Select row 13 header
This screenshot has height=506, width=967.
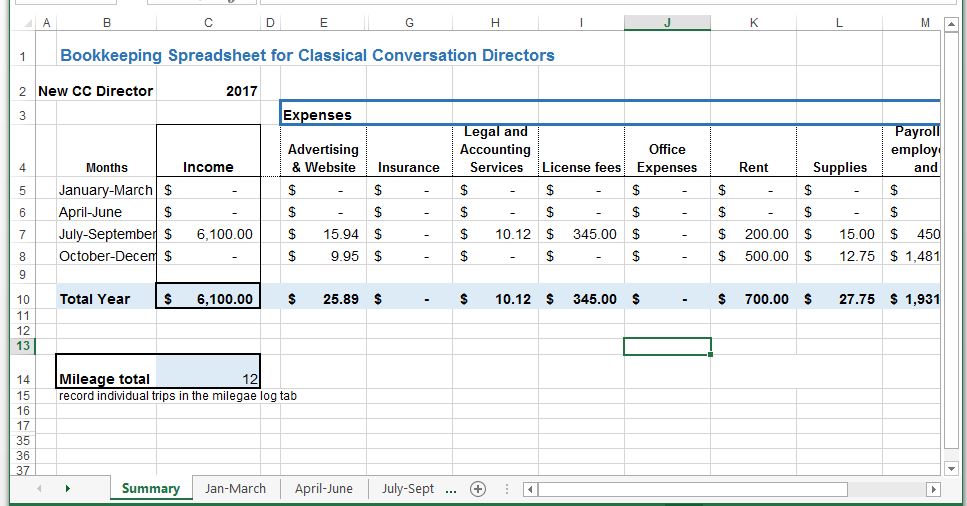[x=23, y=346]
